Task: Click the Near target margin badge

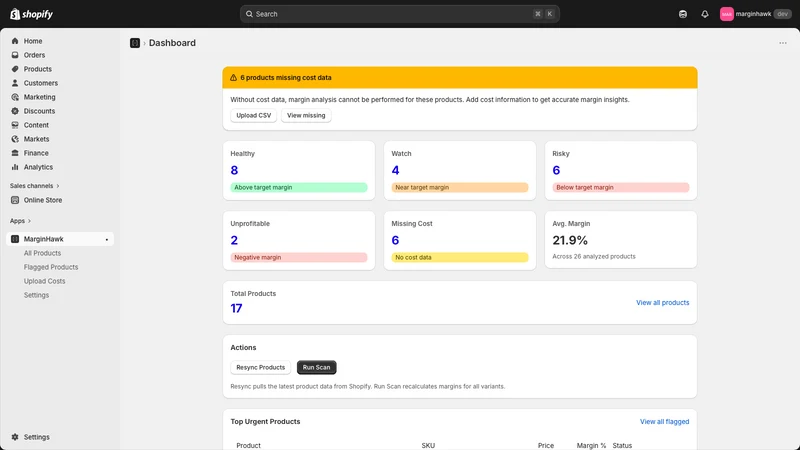Action: (460, 187)
